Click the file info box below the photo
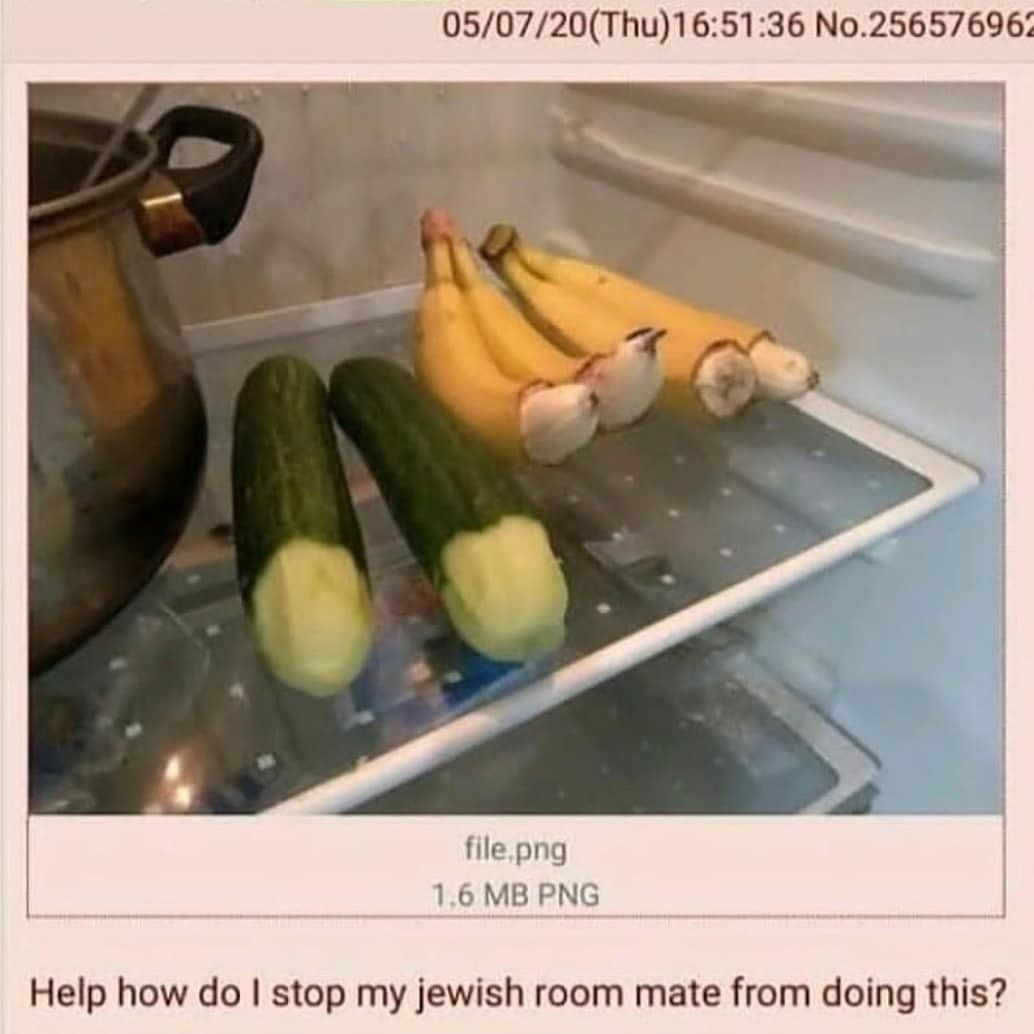The width and height of the screenshot is (1034, 1034). click(516, 866)
